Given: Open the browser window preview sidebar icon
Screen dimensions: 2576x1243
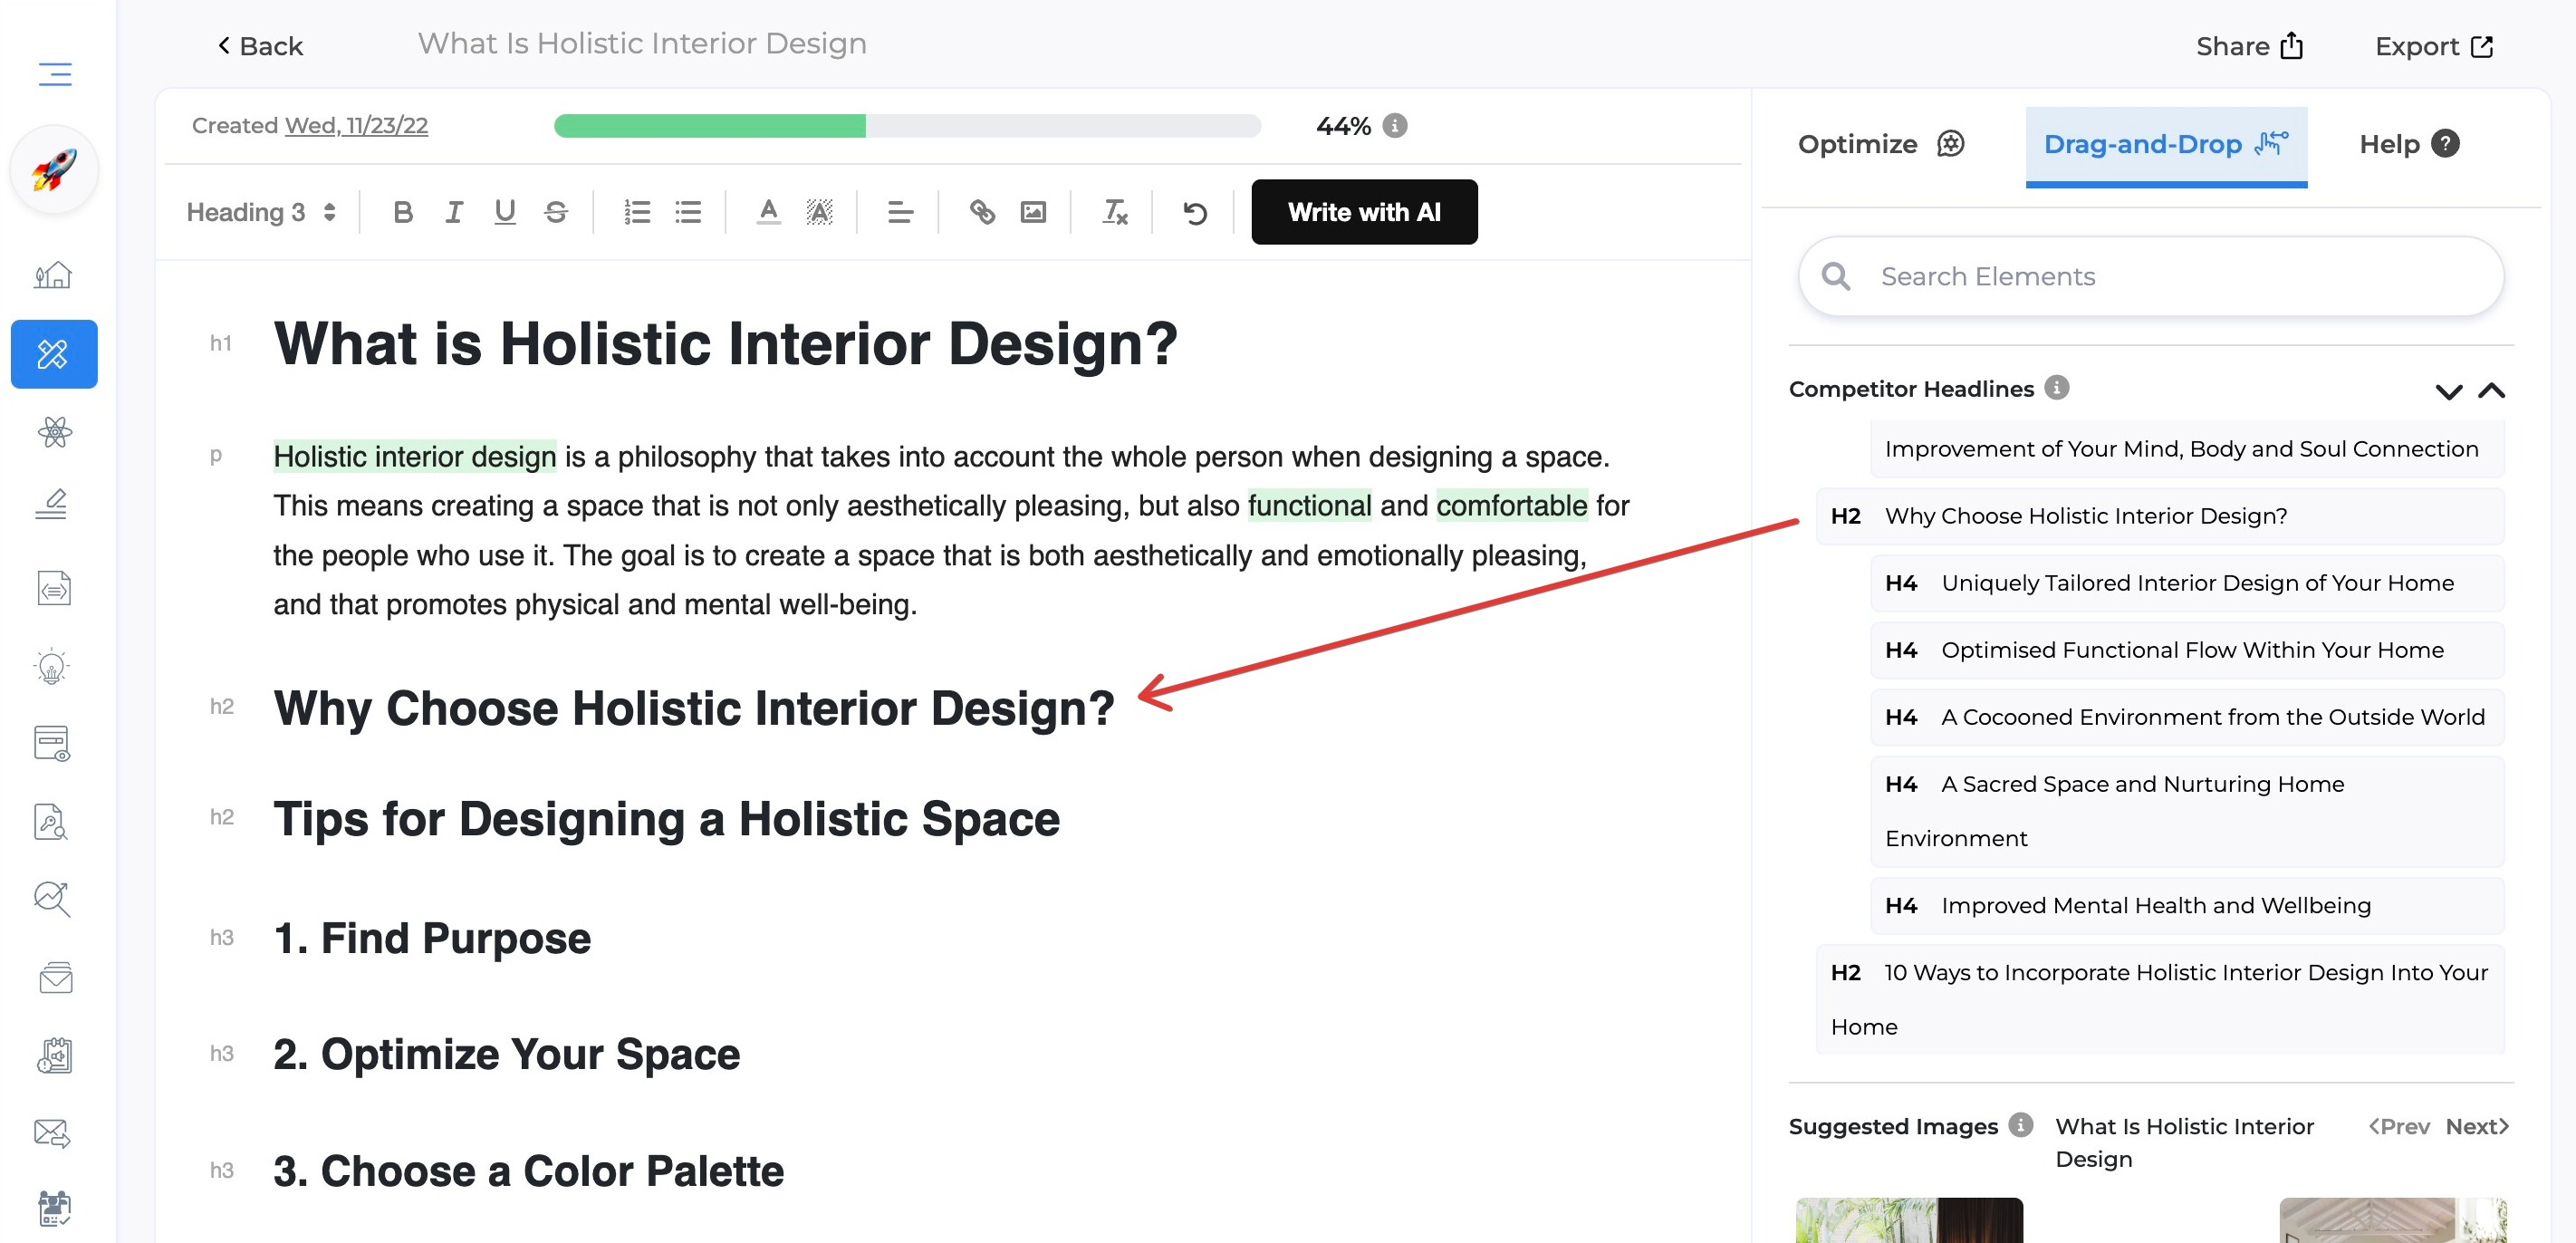Looking at the screenshot, I should pyautogui.click(x=52, y=744).
